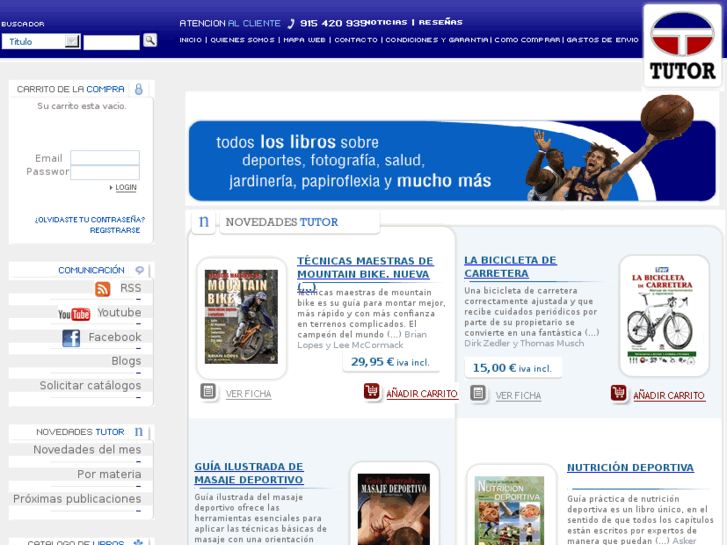Click price 29,95 € iva incl.
The height and width of the screenshot is (545, 727).
[x=390, y=362]
